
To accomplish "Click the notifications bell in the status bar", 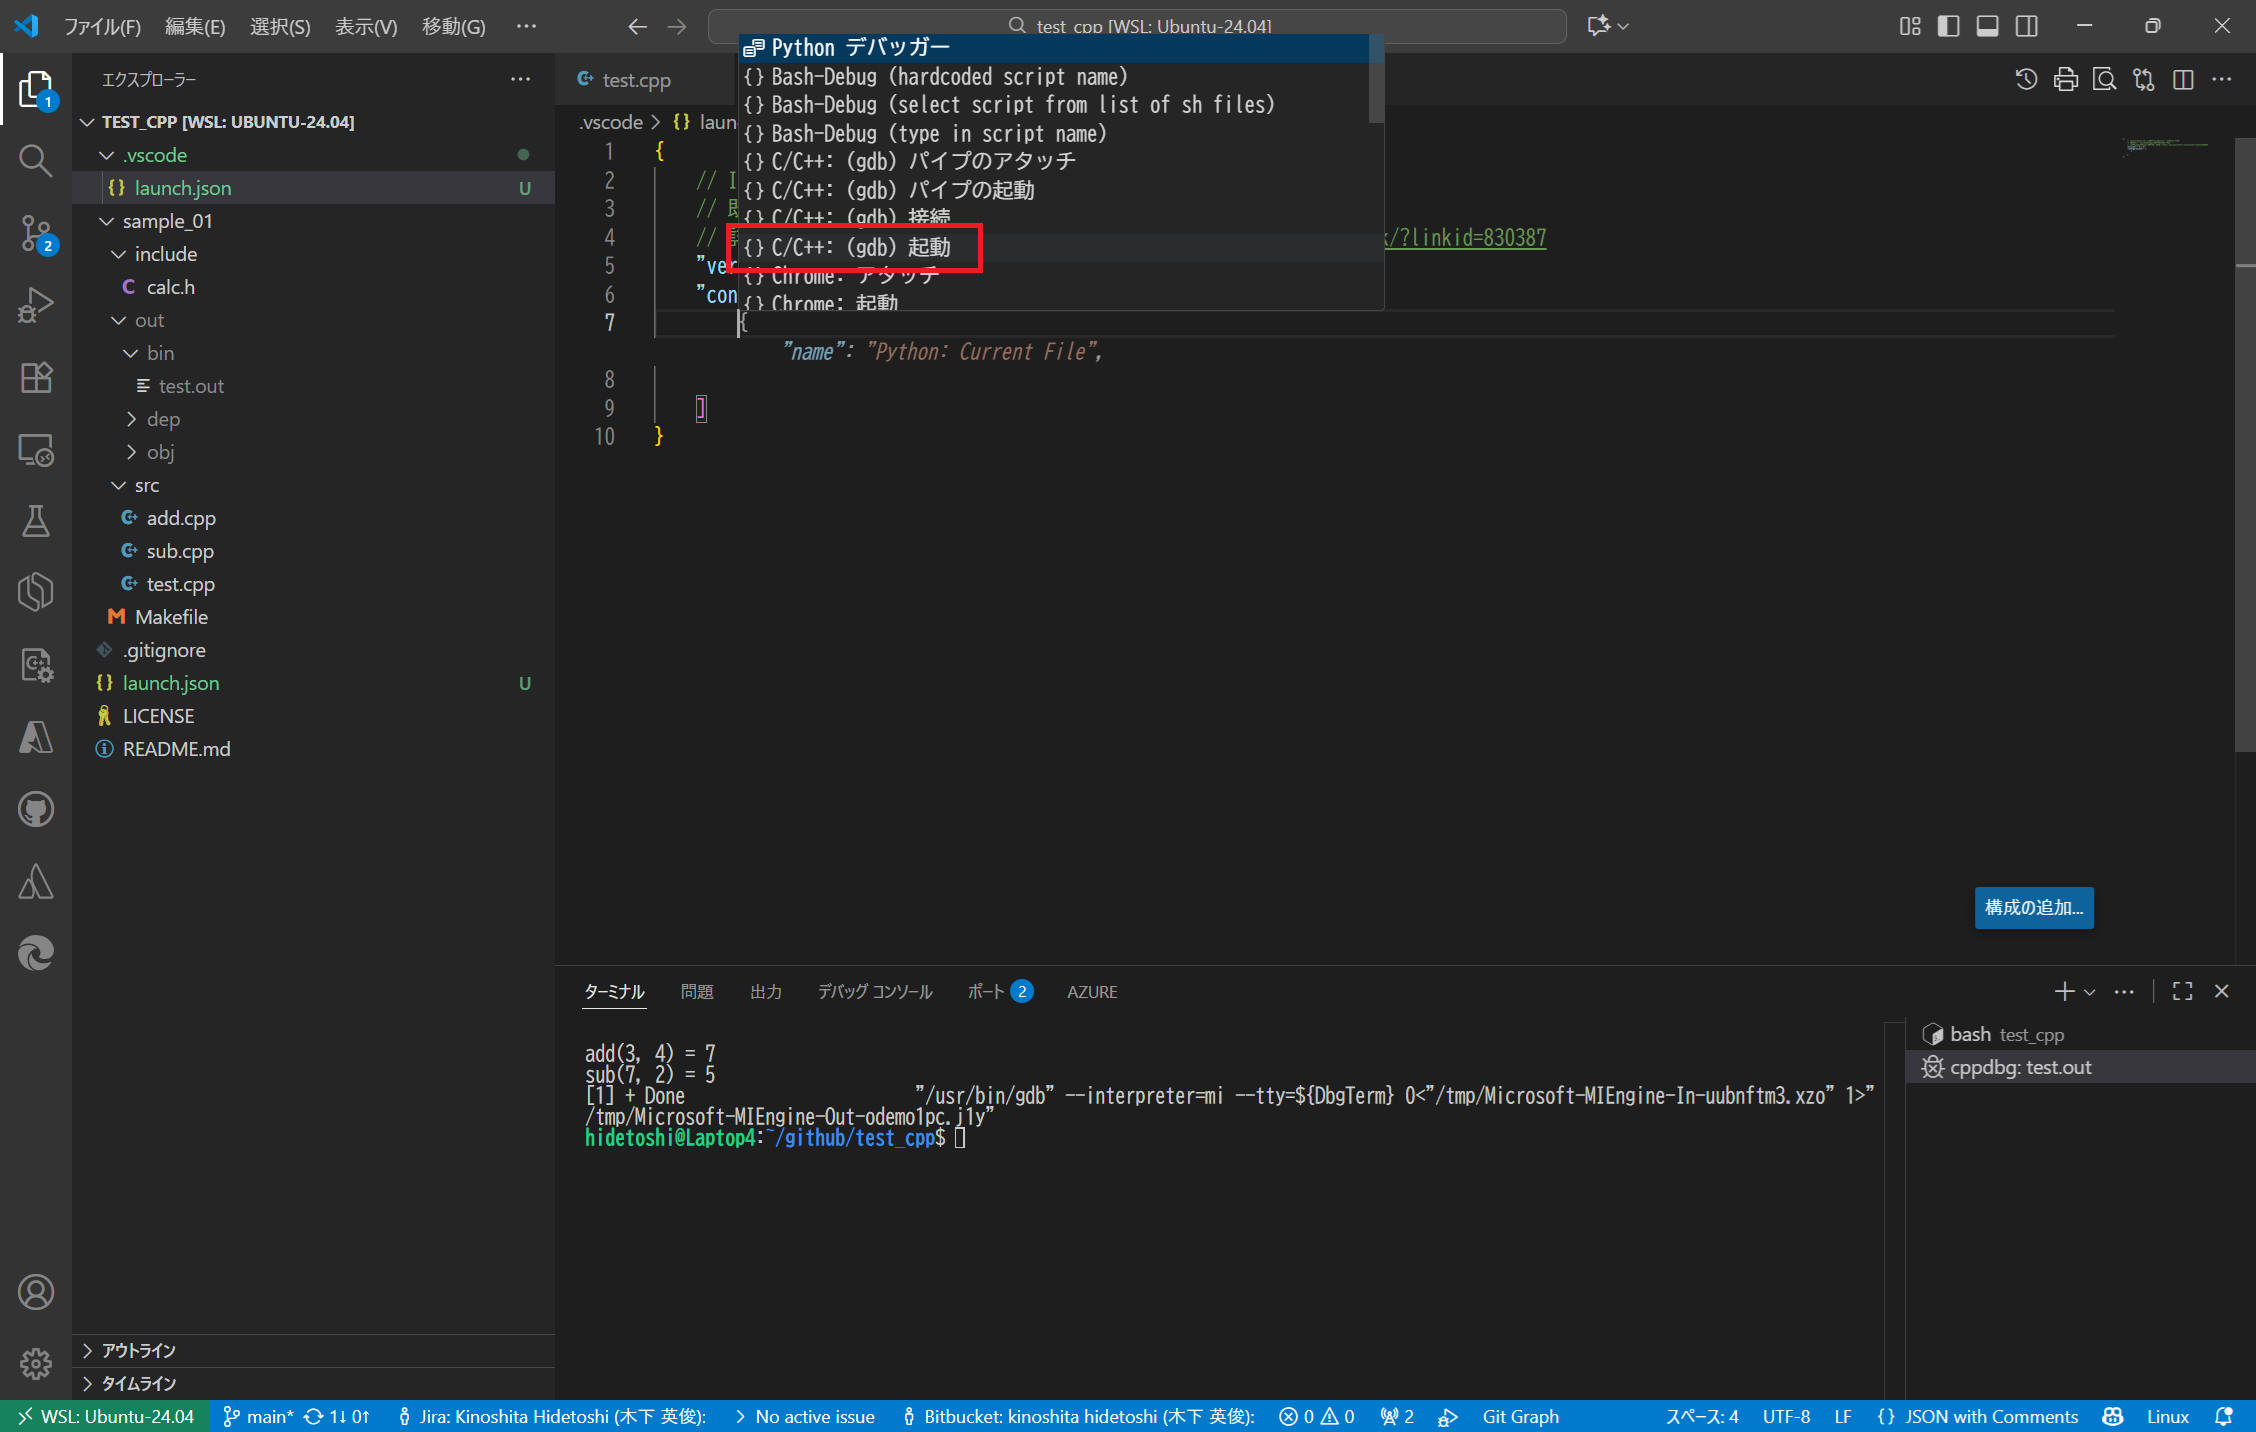I will [2224, 1416].
